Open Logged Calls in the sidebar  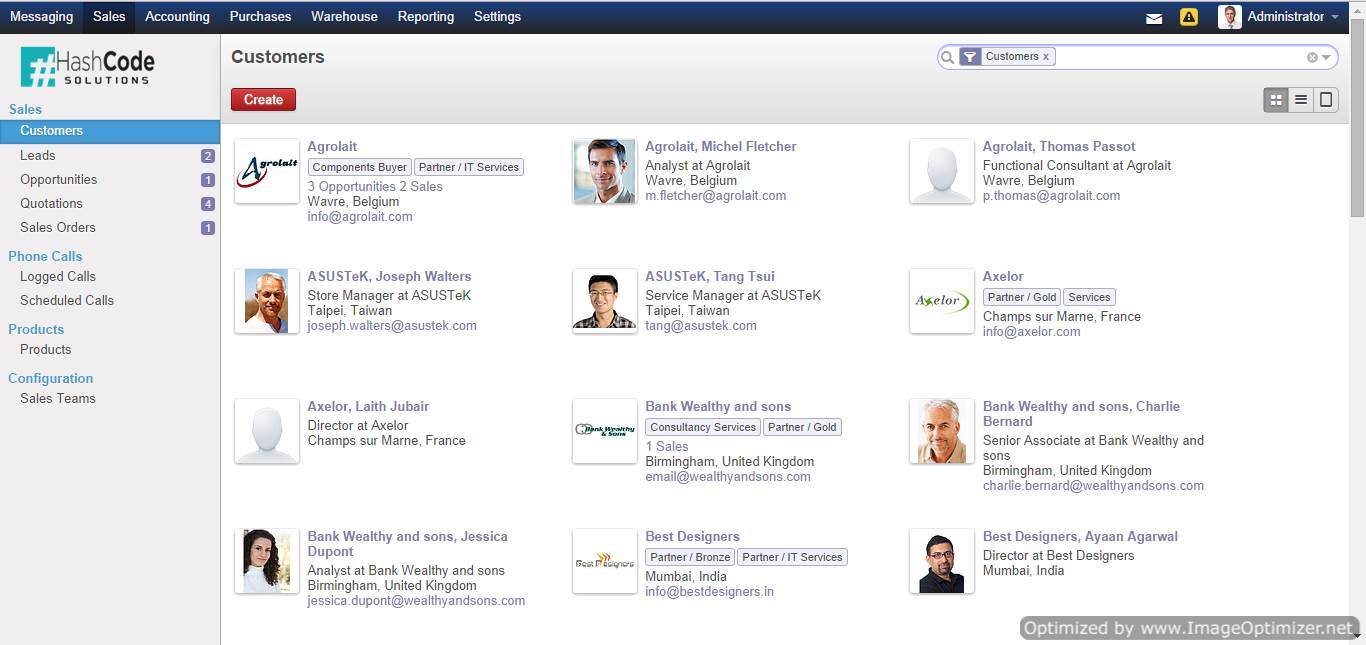[x=110, y=276]
